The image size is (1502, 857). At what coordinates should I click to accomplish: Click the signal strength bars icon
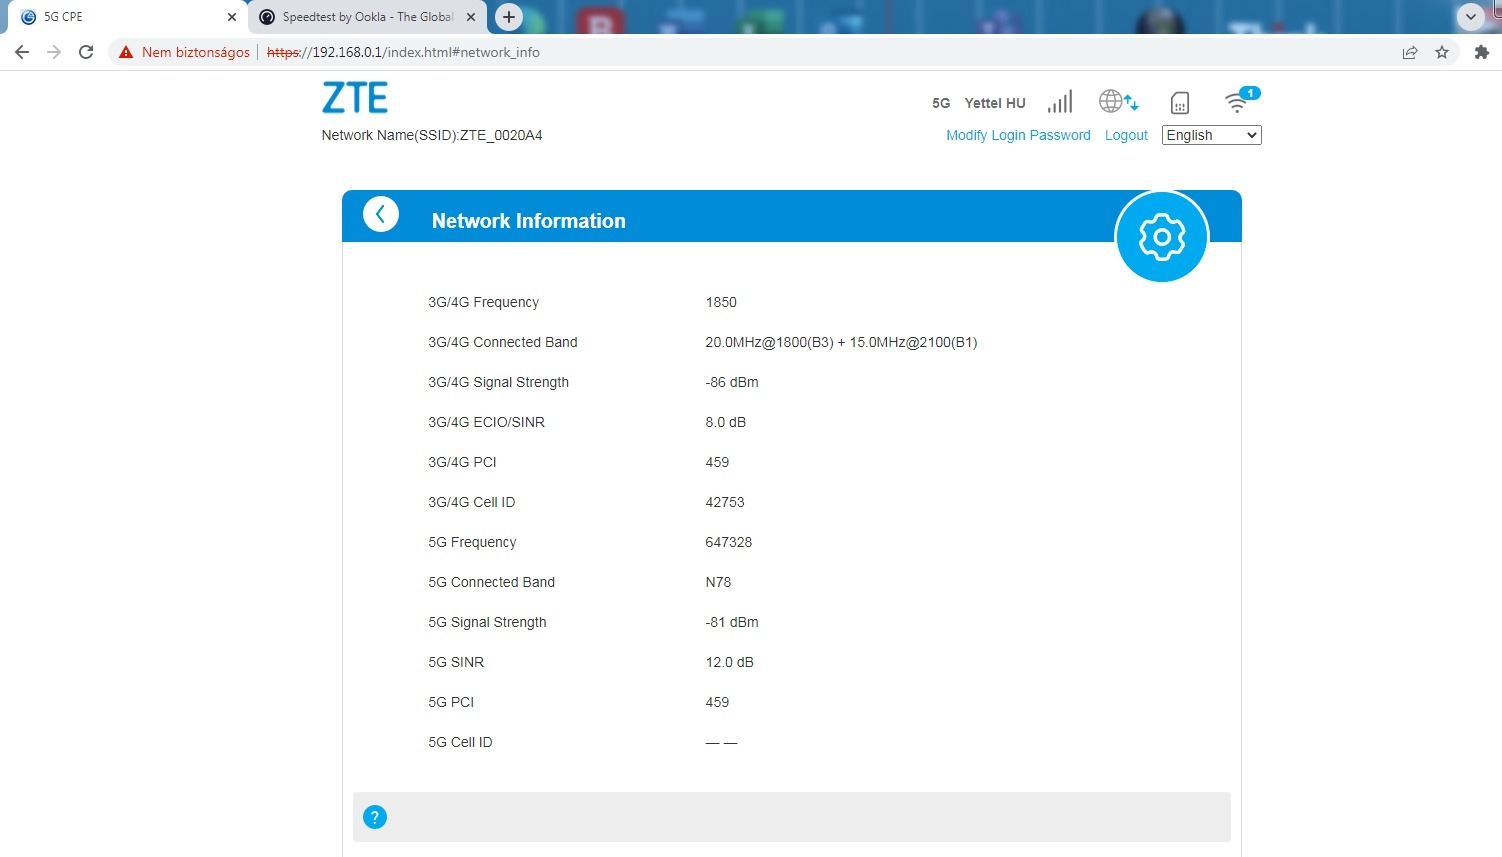(1060, 102)
